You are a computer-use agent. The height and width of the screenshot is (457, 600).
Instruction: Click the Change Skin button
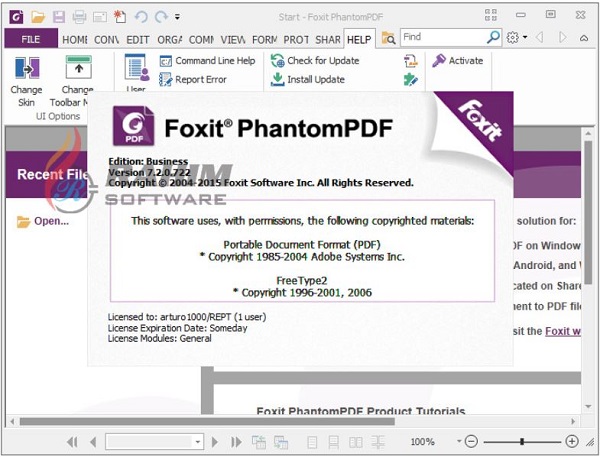[26, 82]
